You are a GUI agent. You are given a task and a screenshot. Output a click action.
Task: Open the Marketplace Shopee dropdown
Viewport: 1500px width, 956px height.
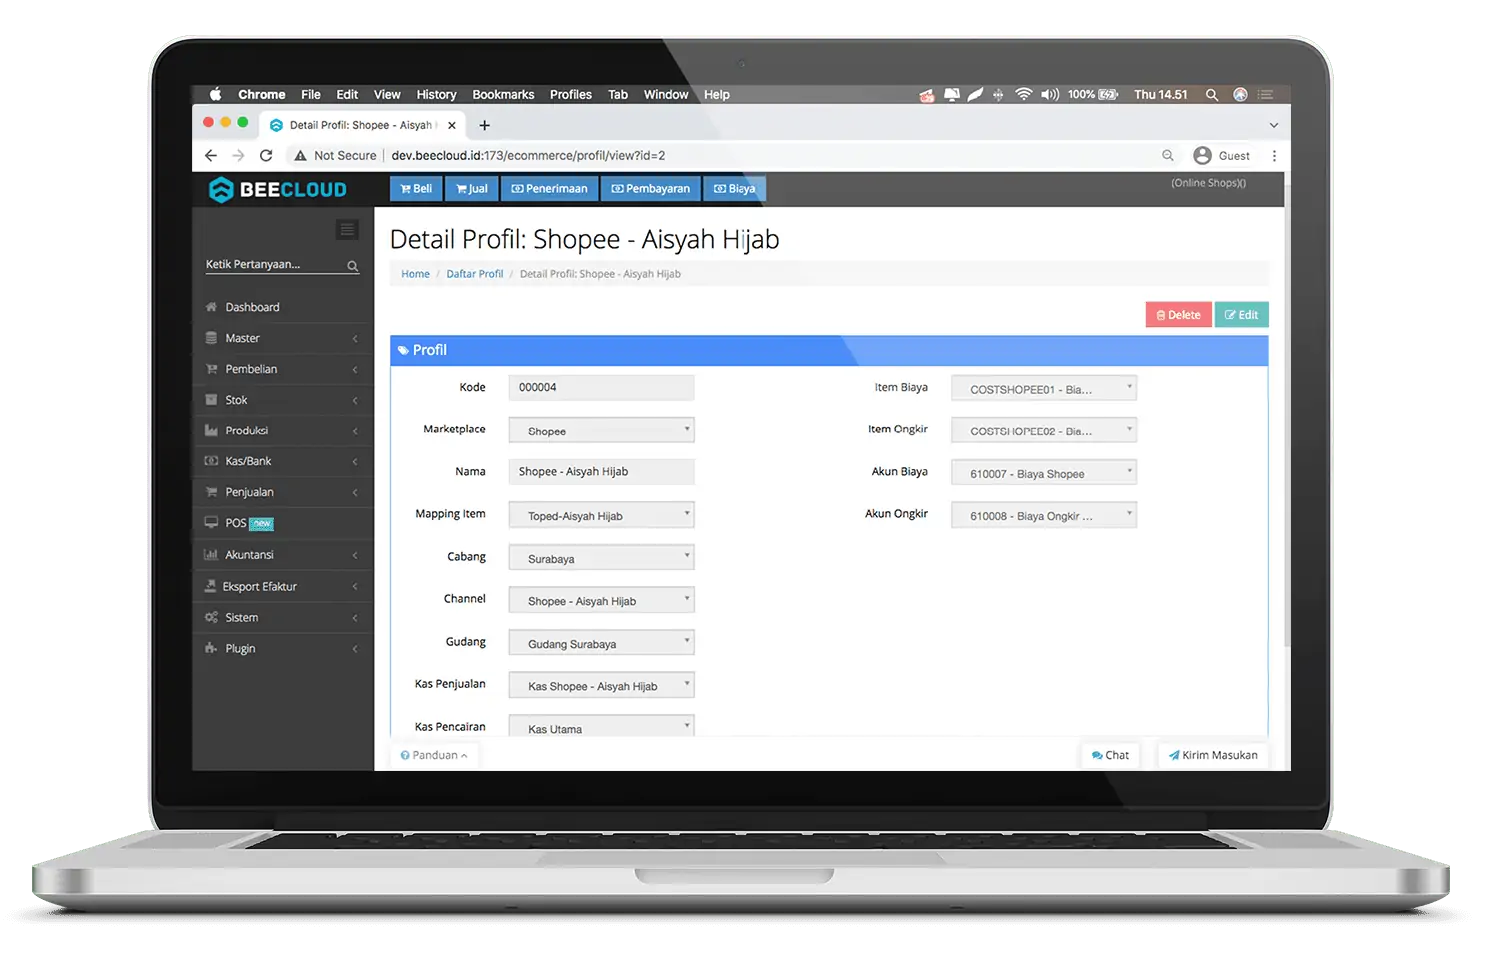[x=601, y=430]
